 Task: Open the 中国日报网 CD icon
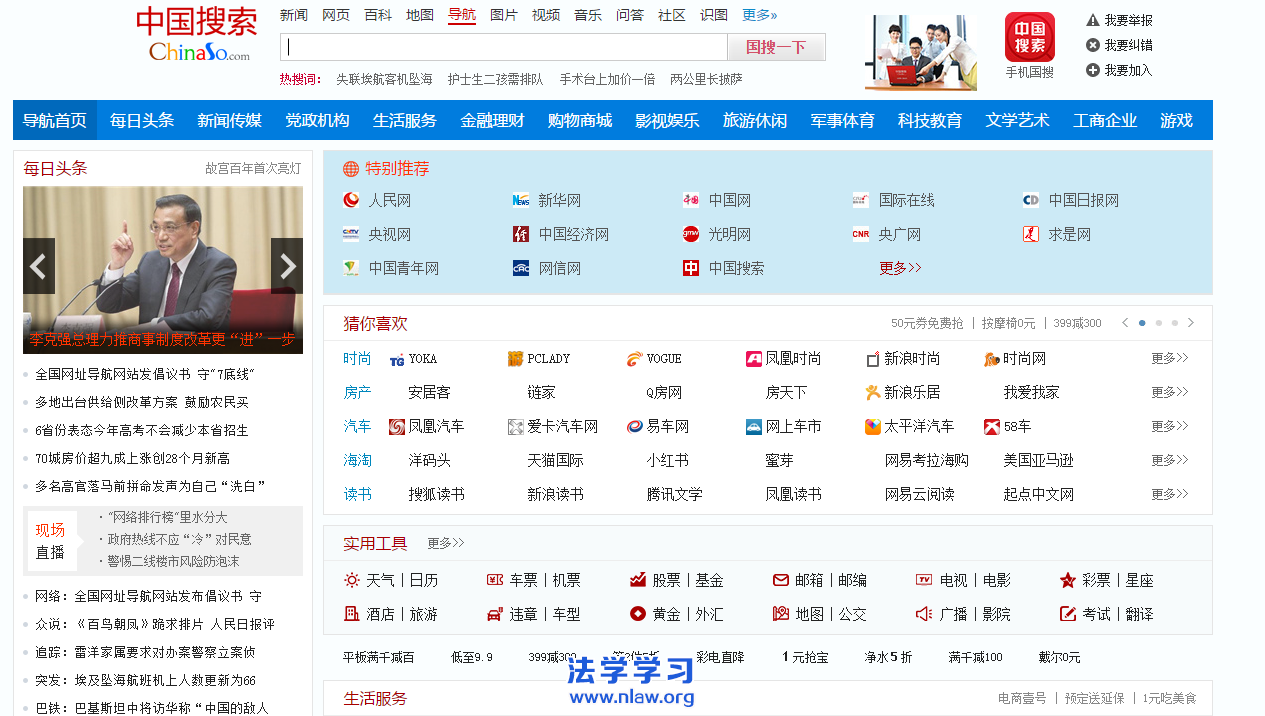1031,200
